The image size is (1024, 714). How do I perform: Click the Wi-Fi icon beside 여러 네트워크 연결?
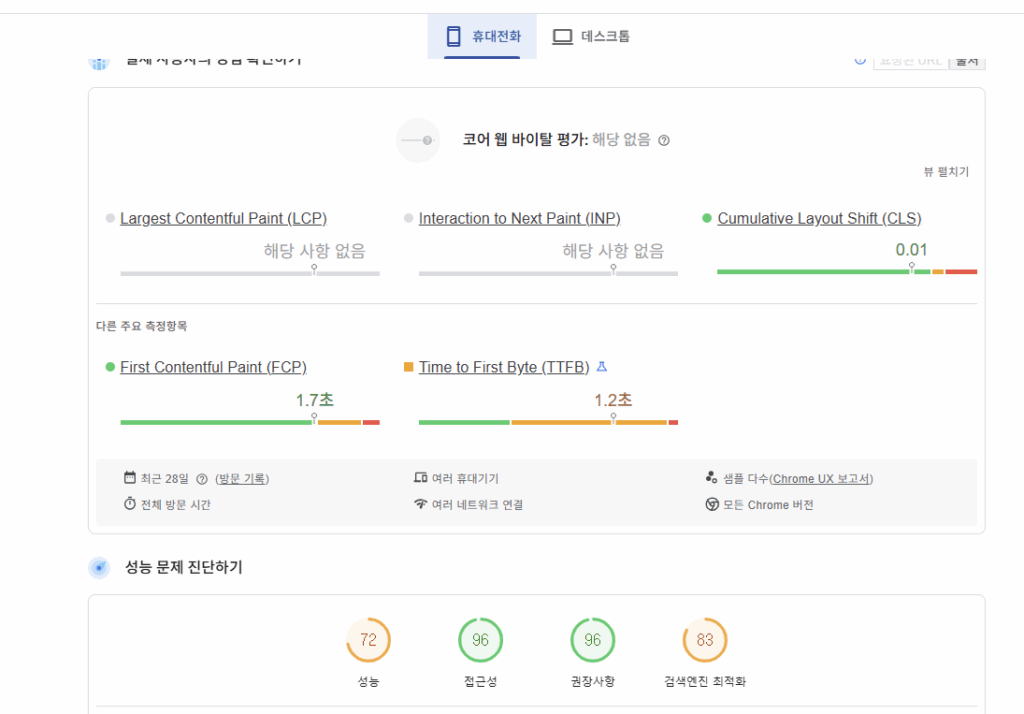(x=420, y=504)
